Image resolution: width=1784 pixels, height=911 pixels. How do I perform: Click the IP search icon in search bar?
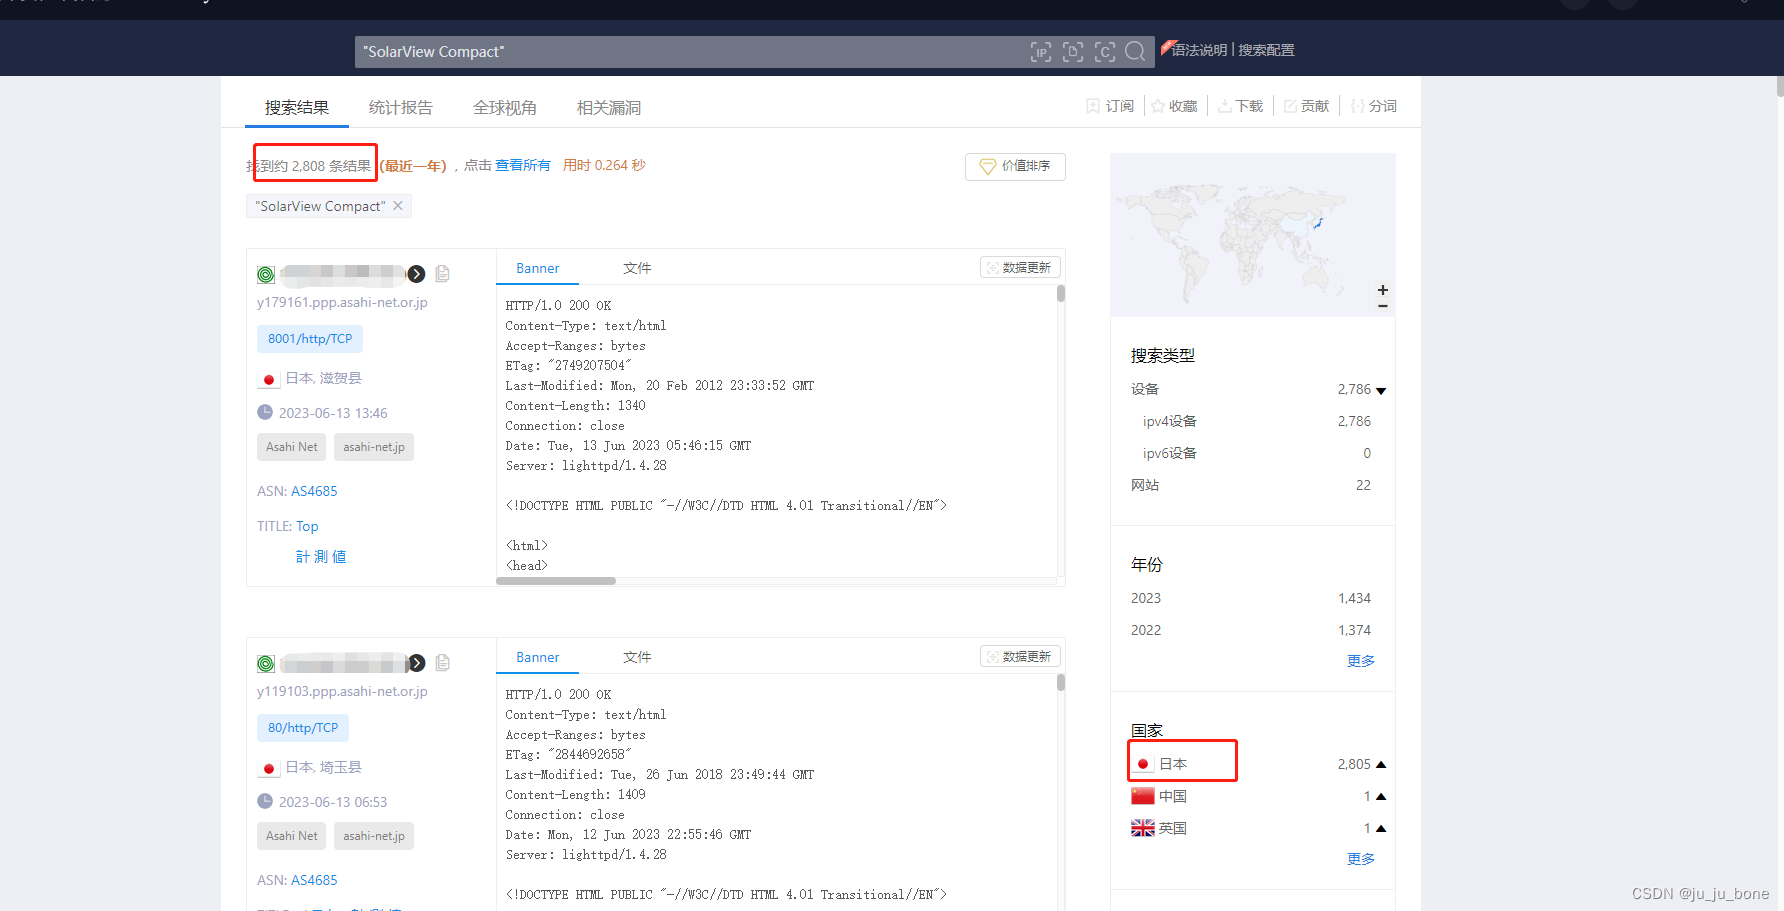pyautogui.click(x=1041, y=52)
